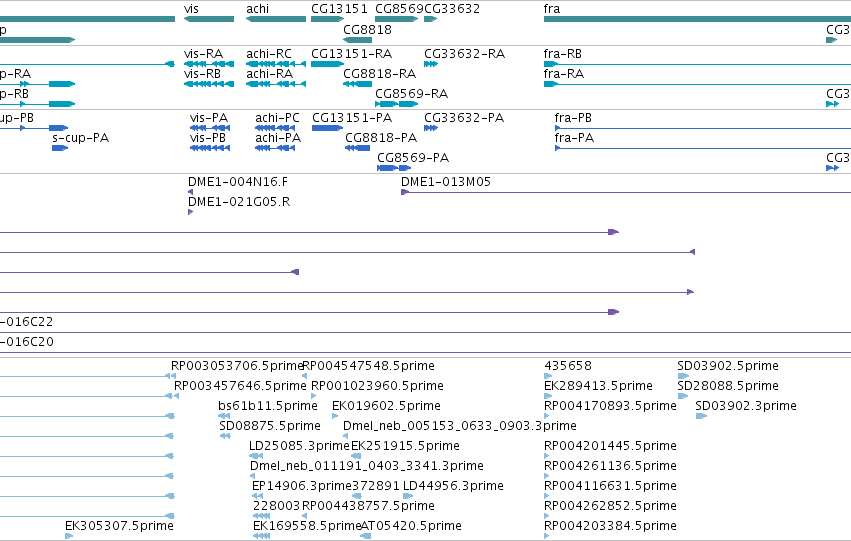Click the RP004201445.5prime EST
851x541 pixels.
(x=547, y=456)
